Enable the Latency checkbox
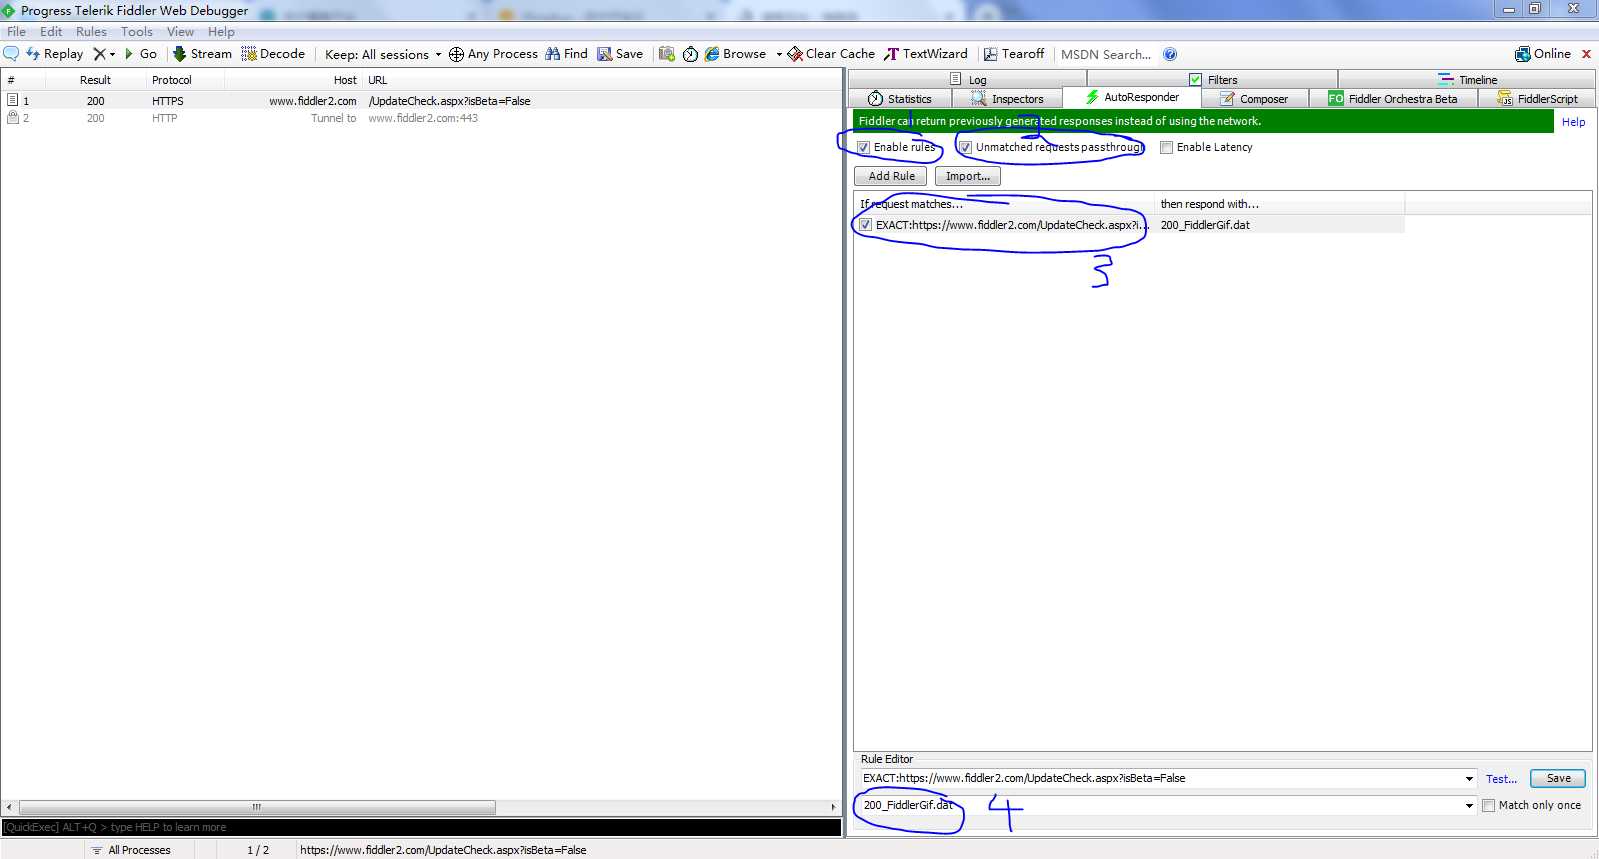1599x859 pixels. [x=1166, y=147]
